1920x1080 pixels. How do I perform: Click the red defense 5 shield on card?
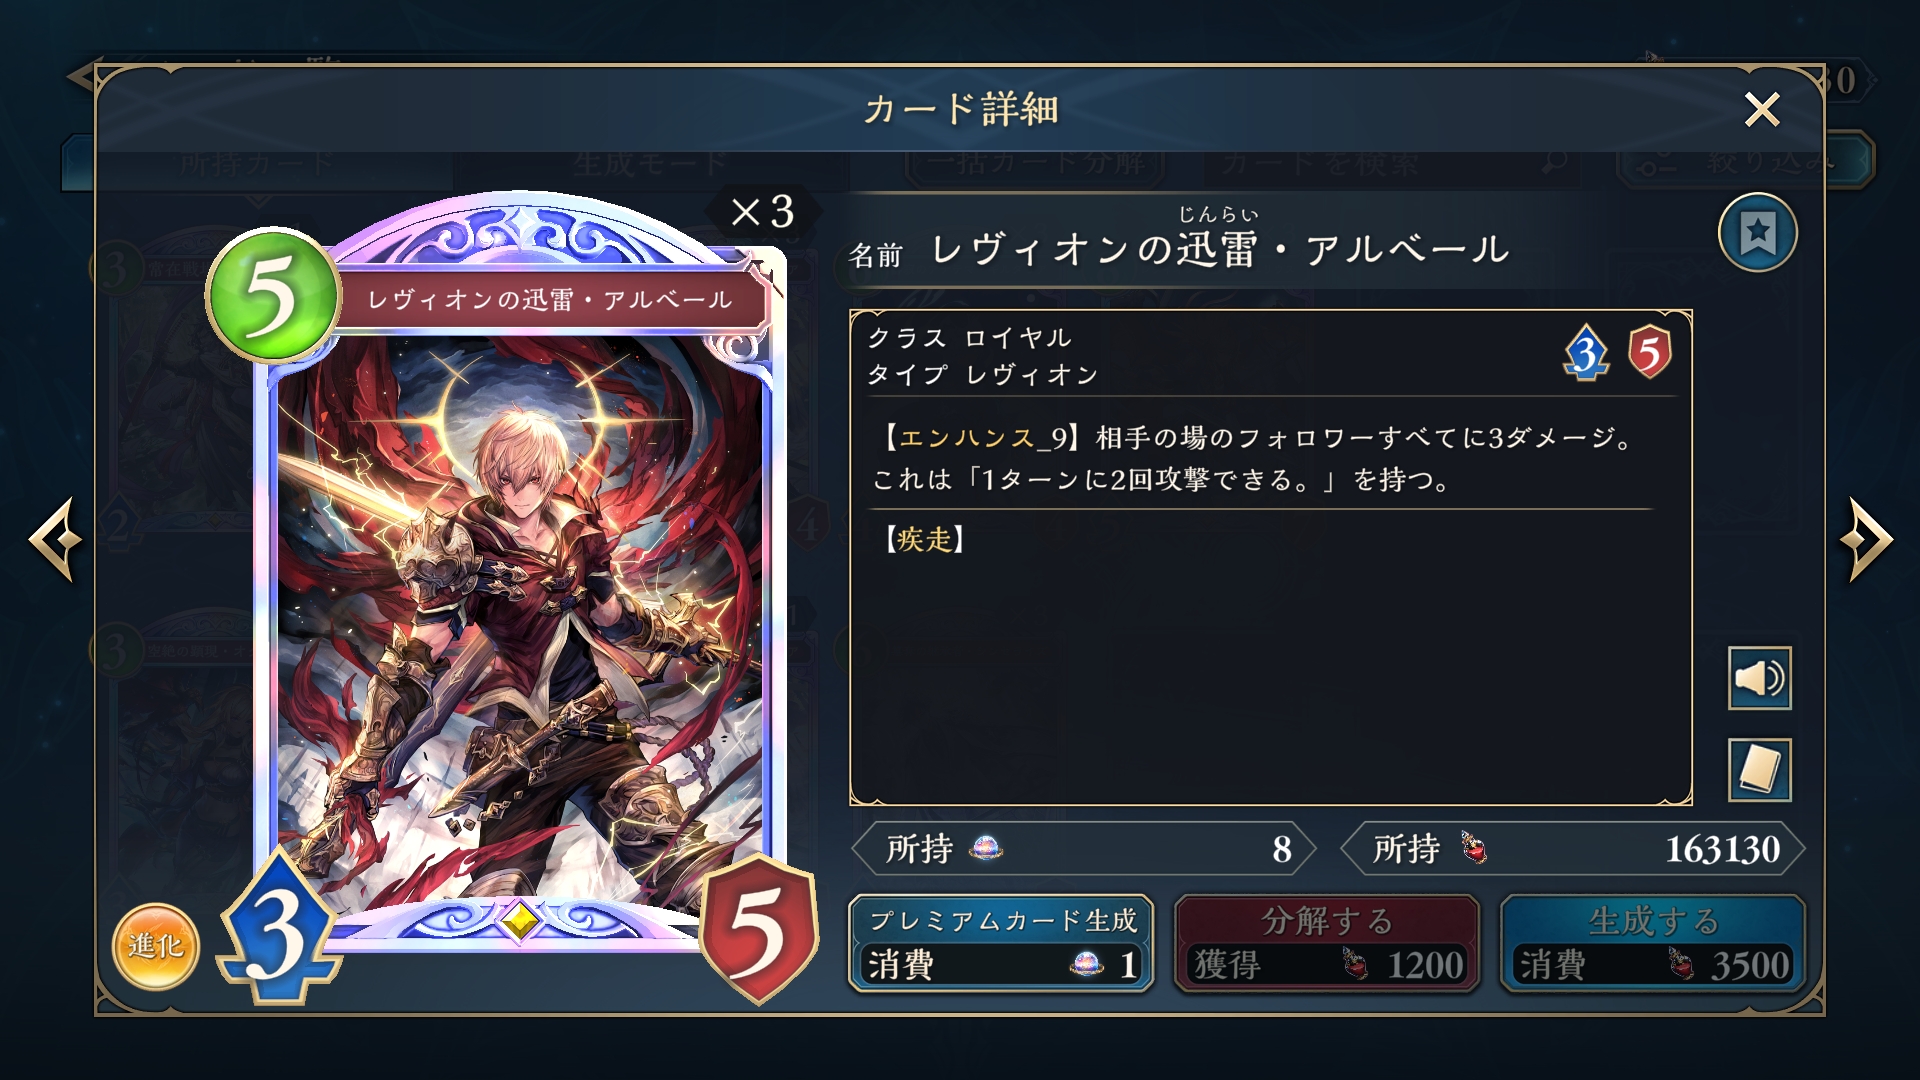[x=758, y=930]
